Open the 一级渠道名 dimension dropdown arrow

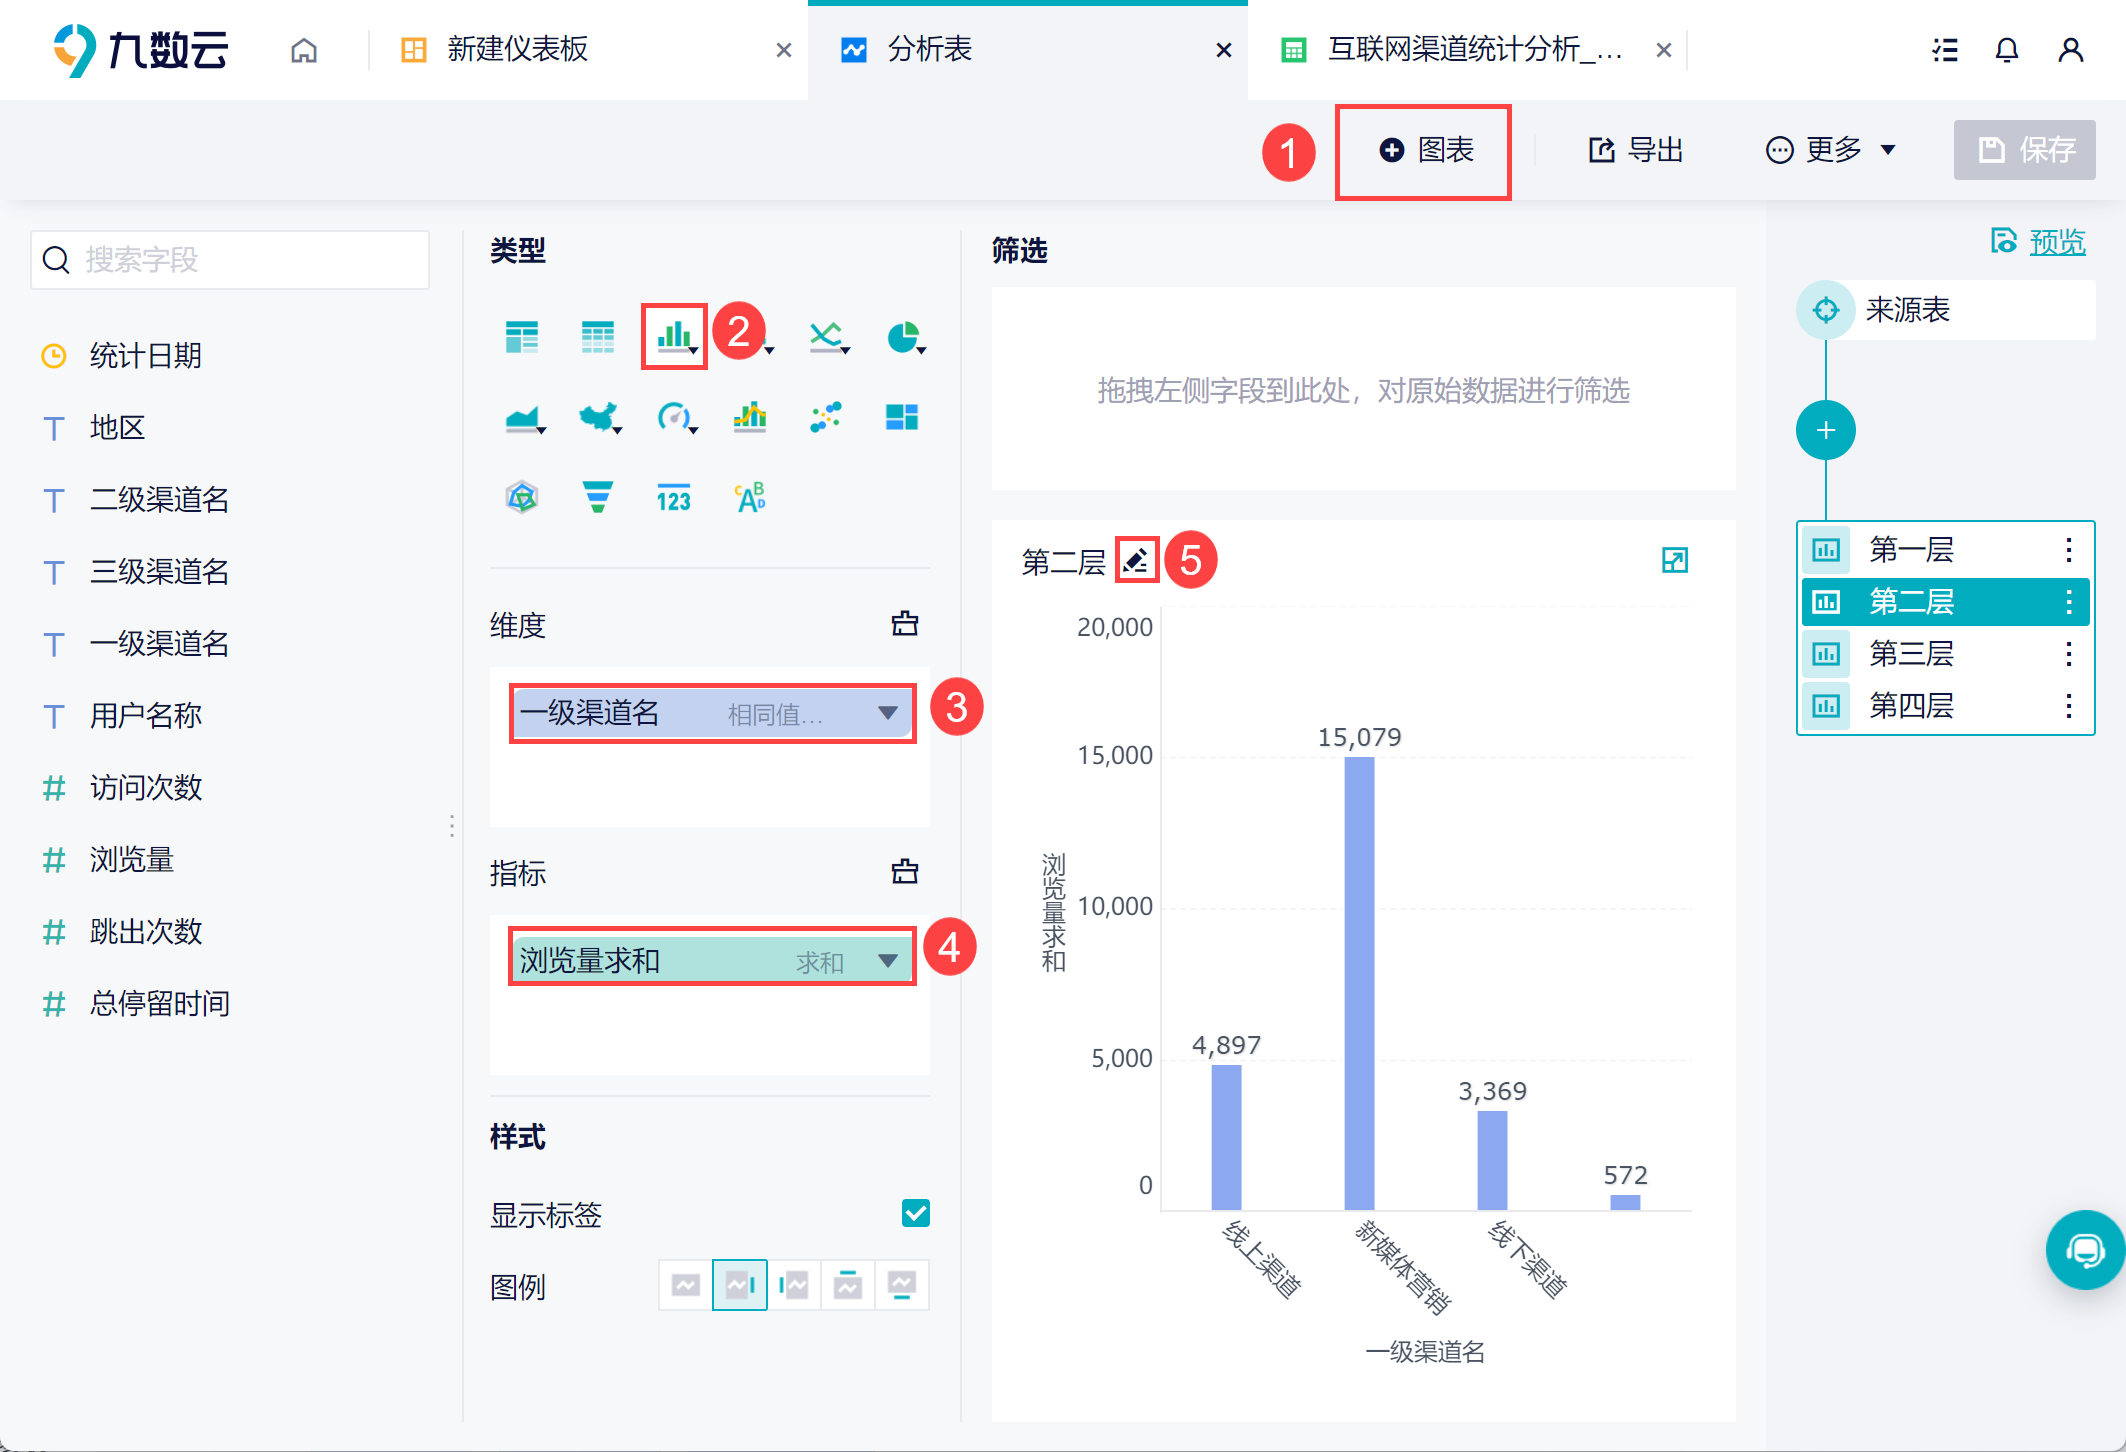point(887,713)
